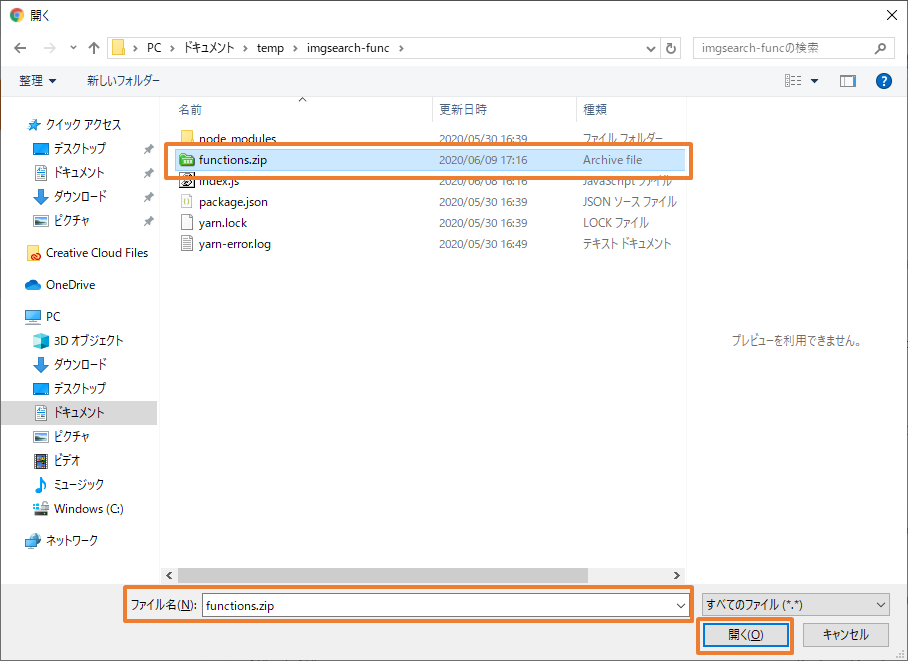Open the view options dropdown arrow

(x=814, y=81)
